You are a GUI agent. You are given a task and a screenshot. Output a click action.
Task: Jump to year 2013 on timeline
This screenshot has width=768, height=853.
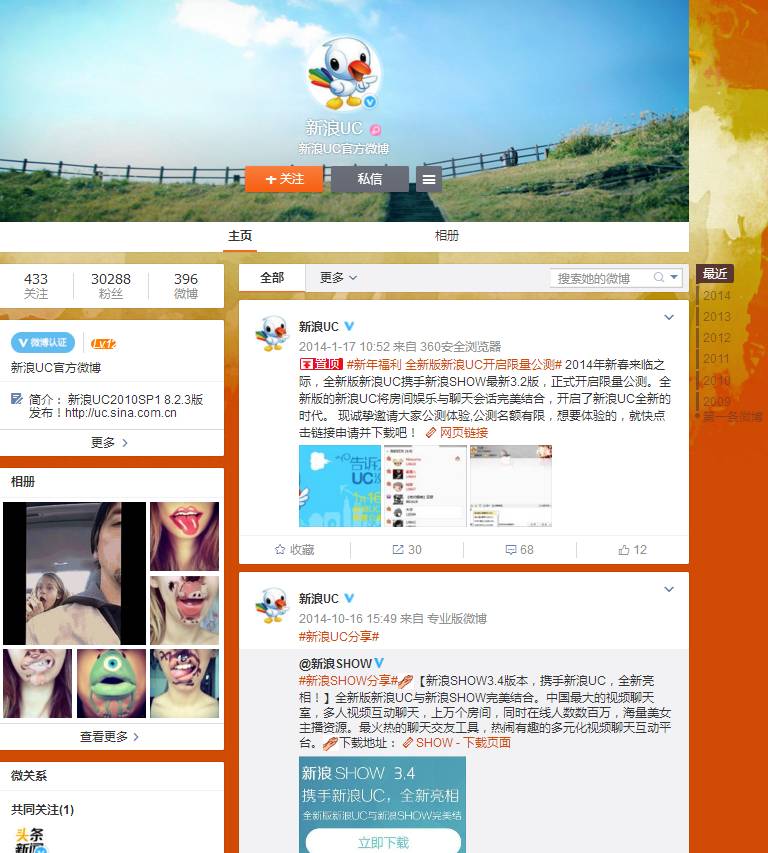pos(716,317)
